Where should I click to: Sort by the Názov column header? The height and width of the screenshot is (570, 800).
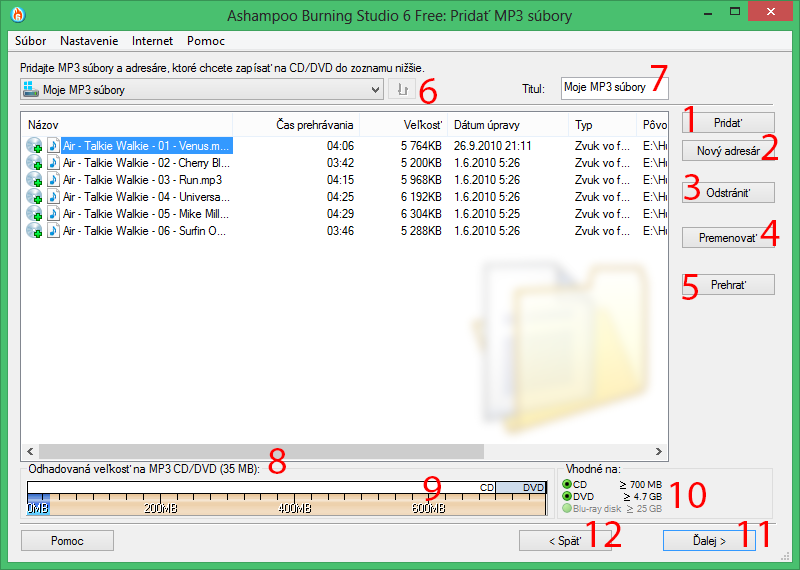click(x=127, y=125)
